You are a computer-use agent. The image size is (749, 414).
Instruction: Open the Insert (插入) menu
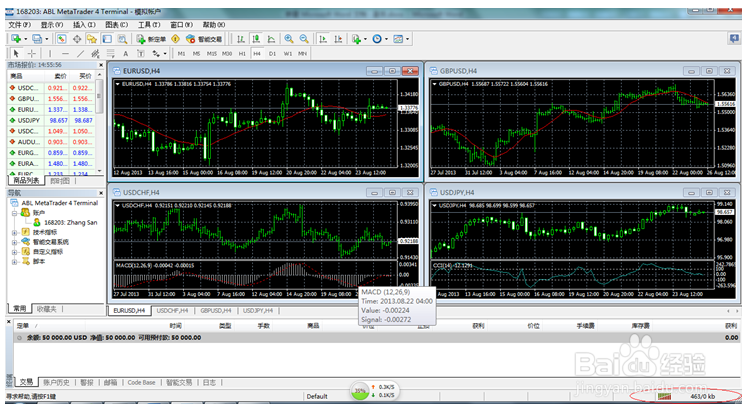click(84, 24)
